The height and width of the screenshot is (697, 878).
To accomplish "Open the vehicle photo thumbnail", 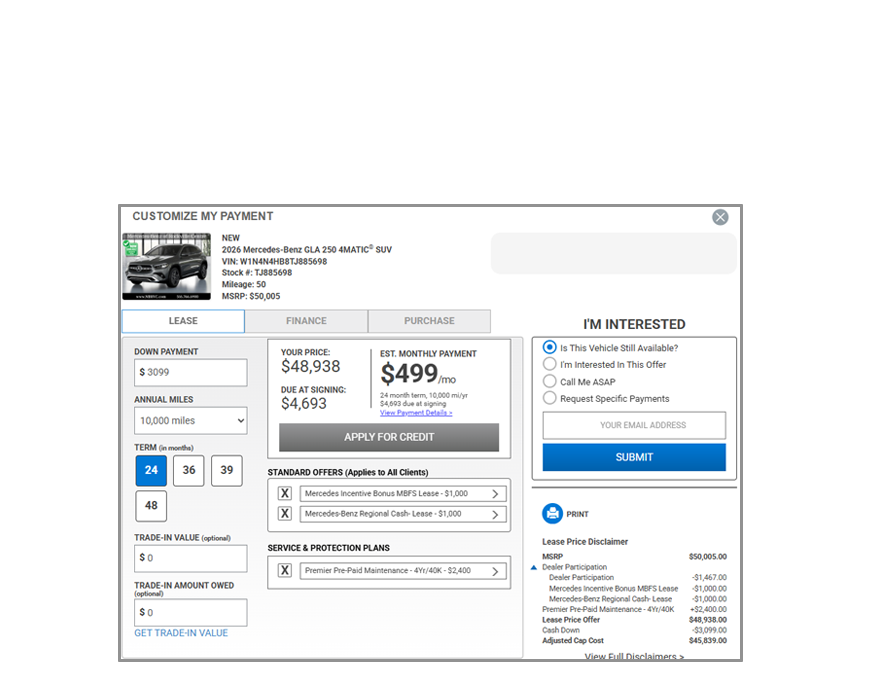I will [x=167, y=266].
